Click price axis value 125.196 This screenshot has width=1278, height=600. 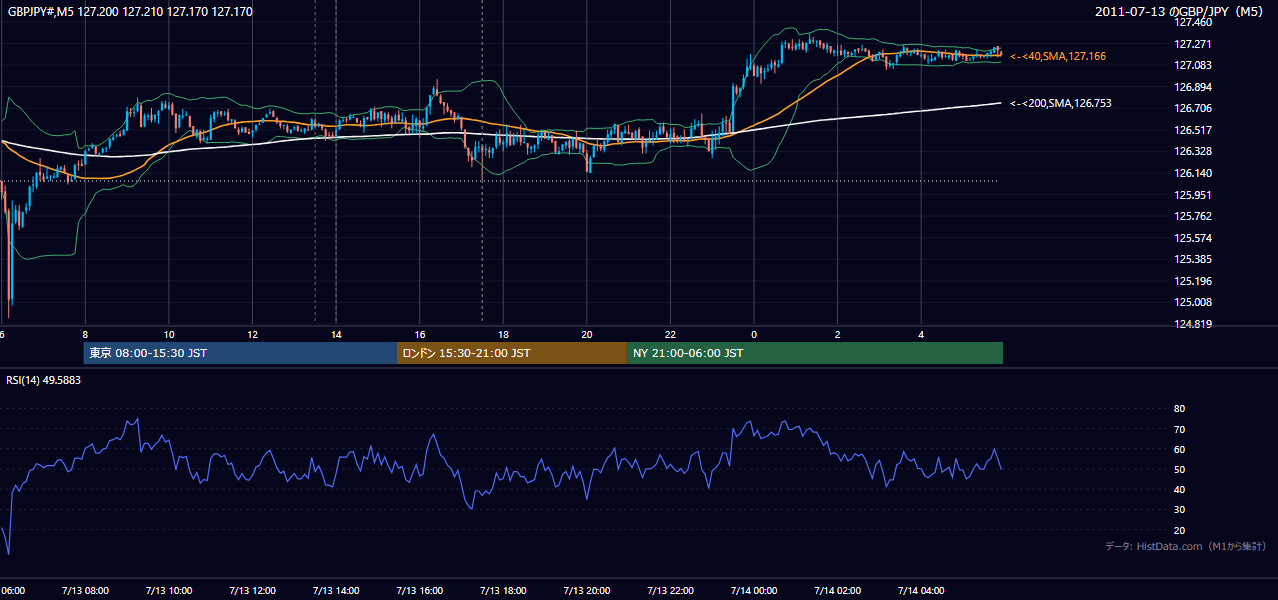[x=1193, y=281]
